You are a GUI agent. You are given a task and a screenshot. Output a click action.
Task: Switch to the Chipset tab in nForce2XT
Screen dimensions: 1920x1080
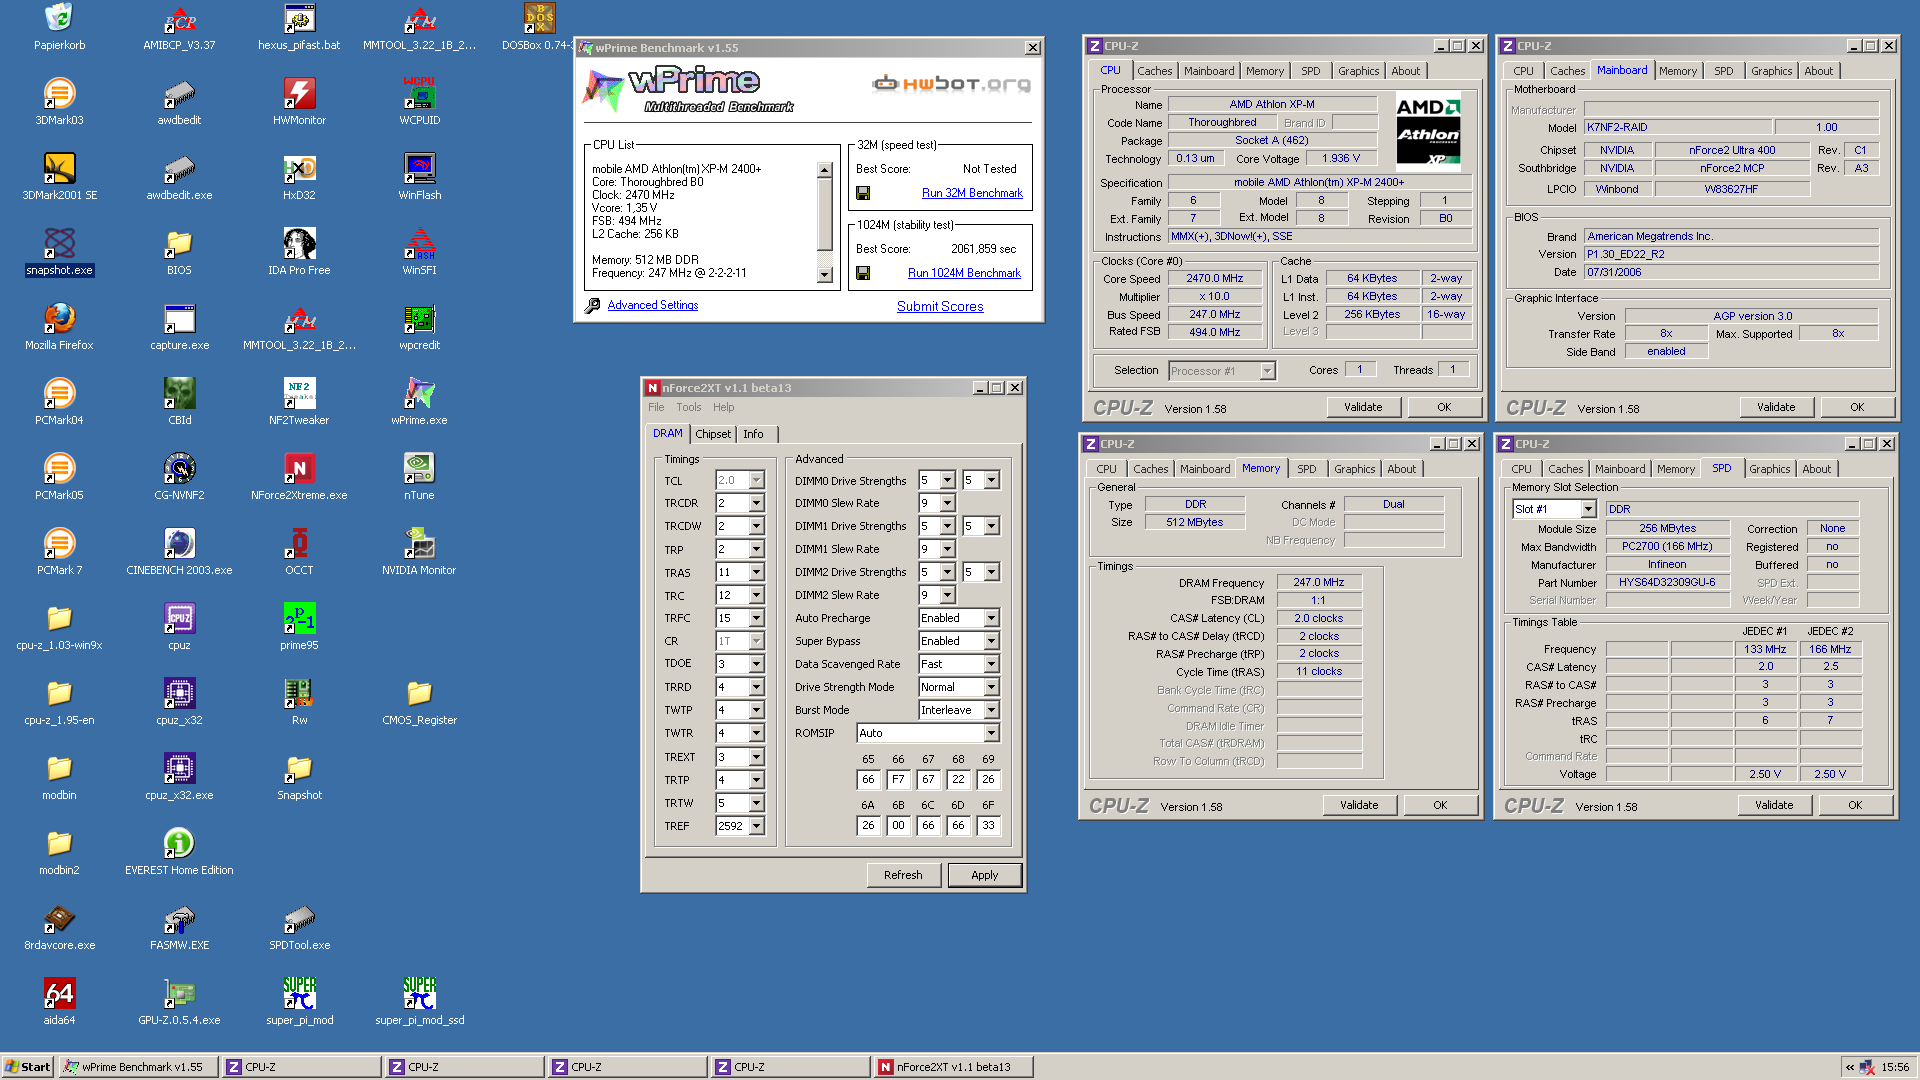point(713,434)
